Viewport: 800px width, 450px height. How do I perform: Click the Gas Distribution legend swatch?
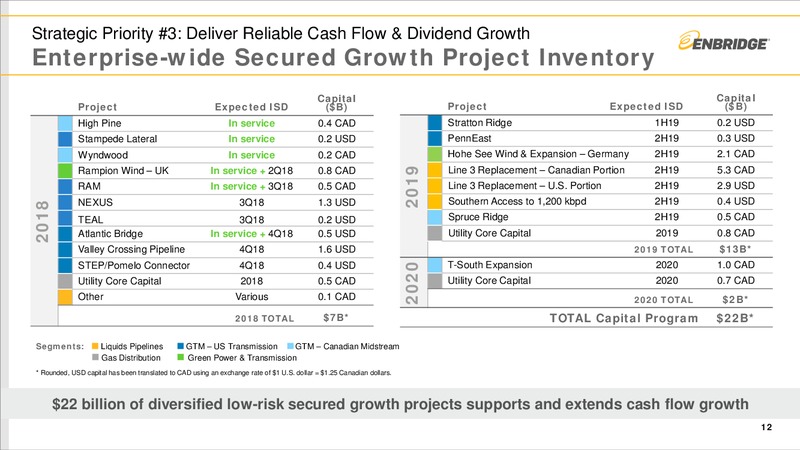(95, 358)
